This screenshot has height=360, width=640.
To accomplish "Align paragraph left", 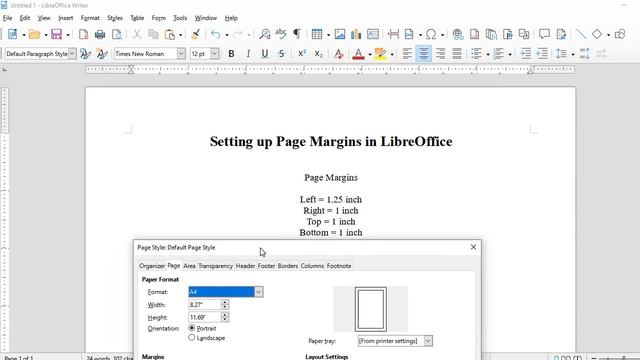I will tap(407, 54).
